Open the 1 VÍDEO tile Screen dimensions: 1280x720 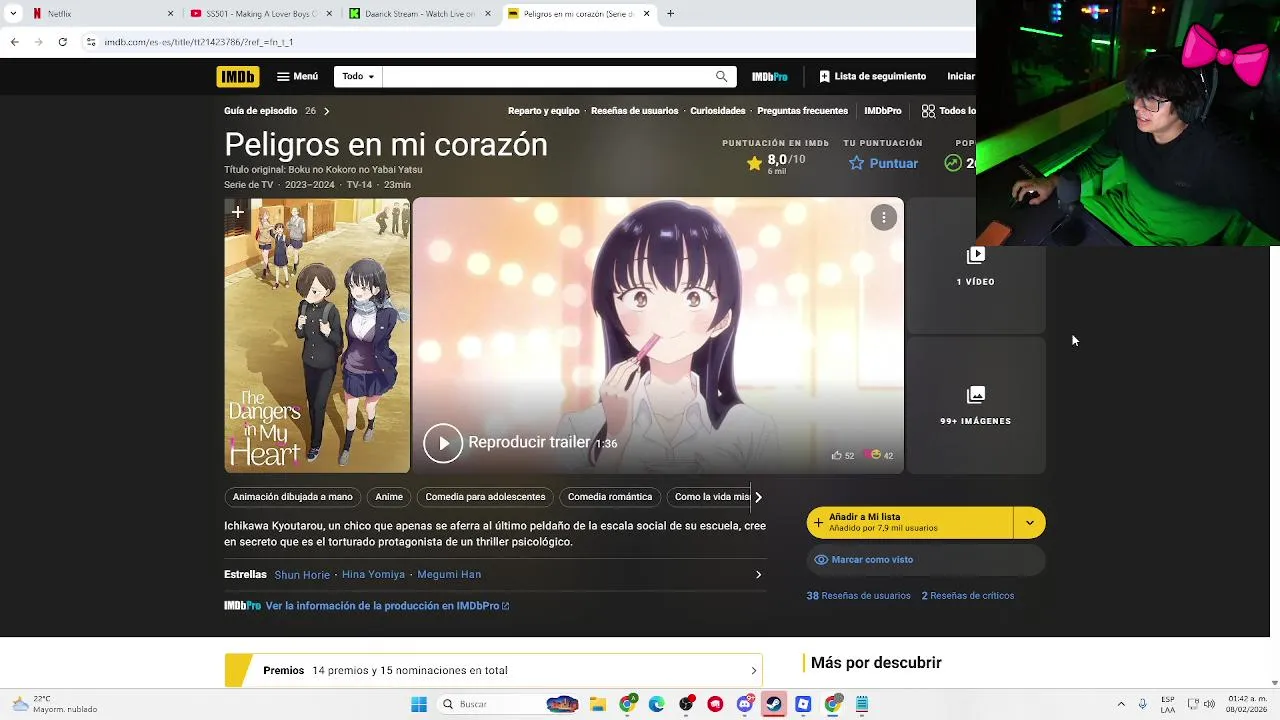975,266
